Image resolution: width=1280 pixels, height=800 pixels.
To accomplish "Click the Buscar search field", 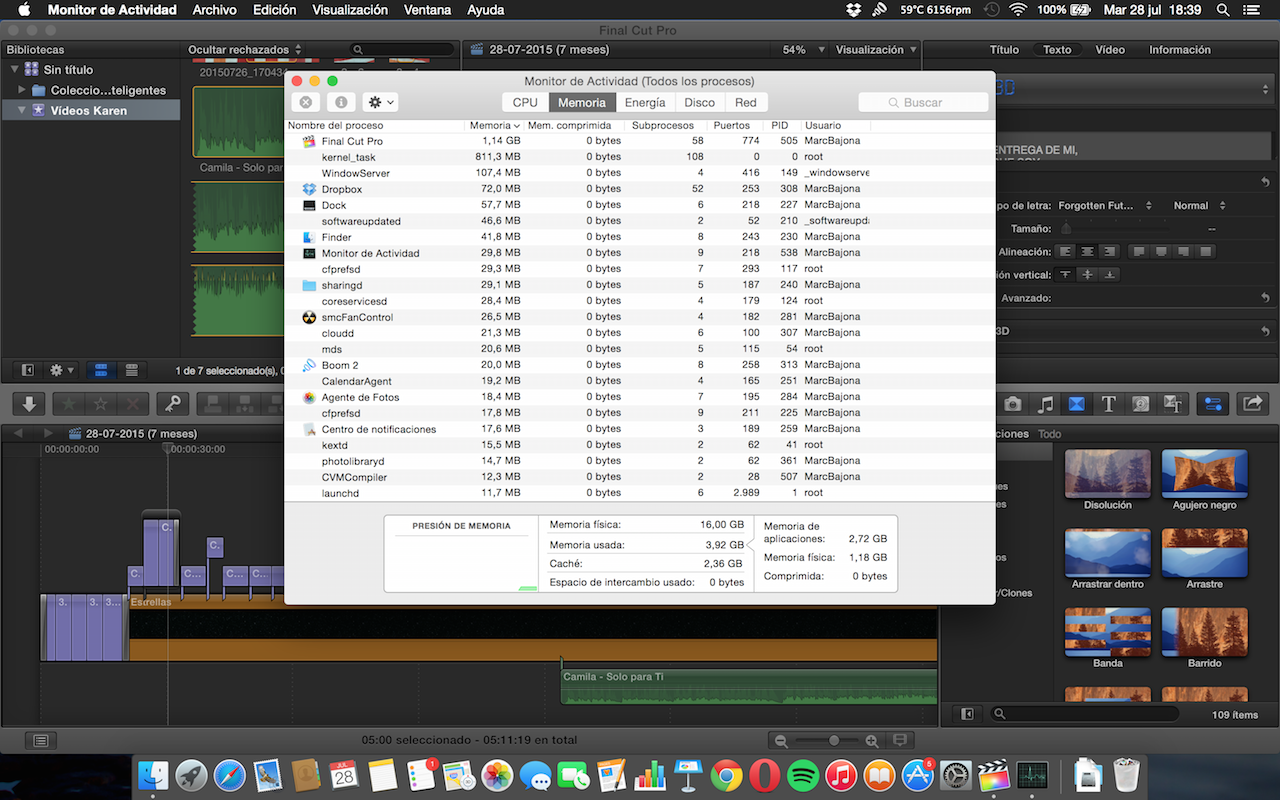I will click(x=923, y=102).
